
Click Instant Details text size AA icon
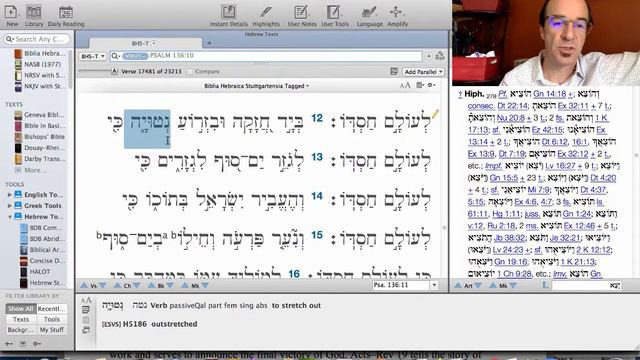[x=86, y=300]
